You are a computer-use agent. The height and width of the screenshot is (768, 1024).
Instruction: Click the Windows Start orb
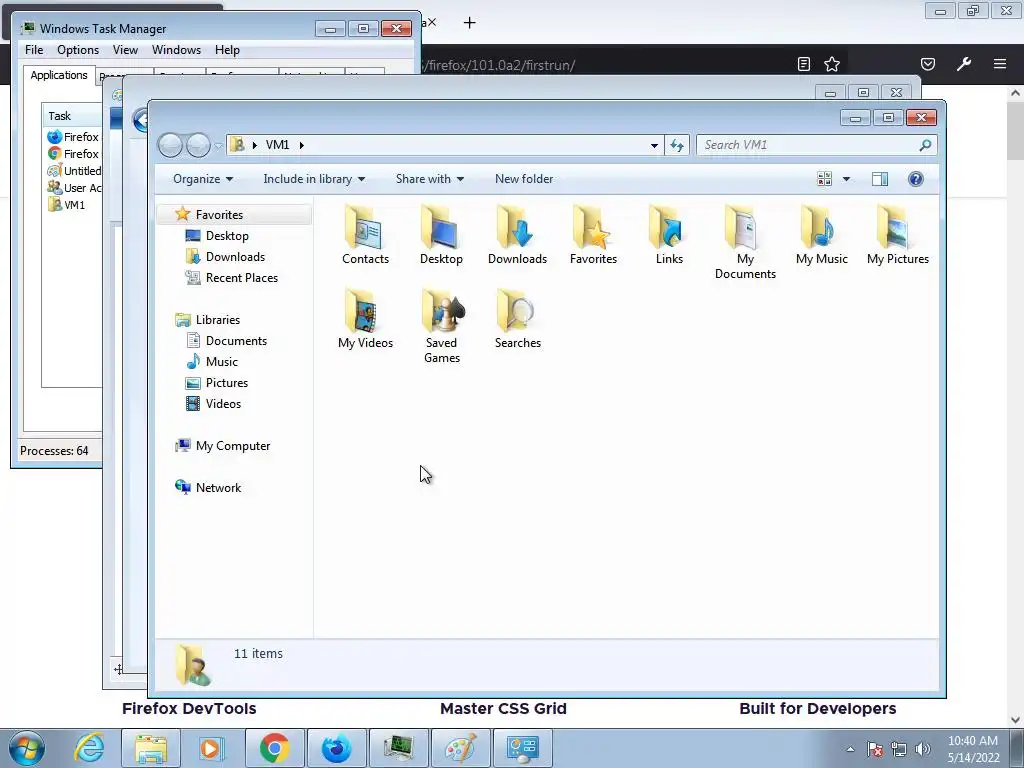tap(26, 748)
